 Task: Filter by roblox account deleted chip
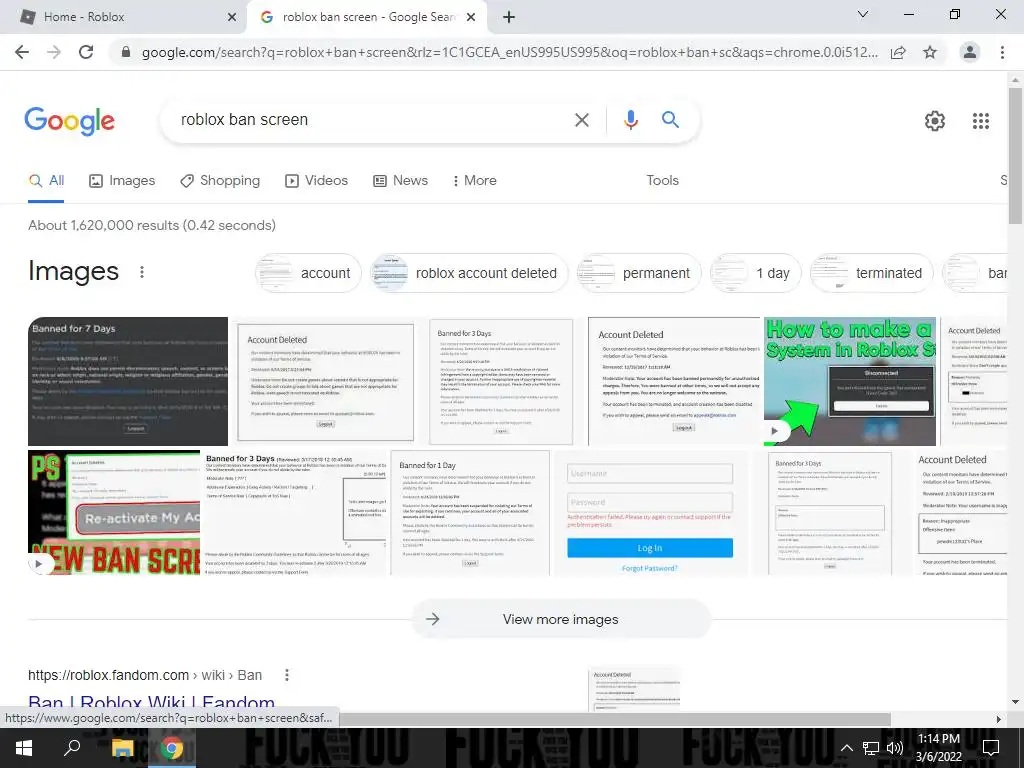(x=469, y=273)
